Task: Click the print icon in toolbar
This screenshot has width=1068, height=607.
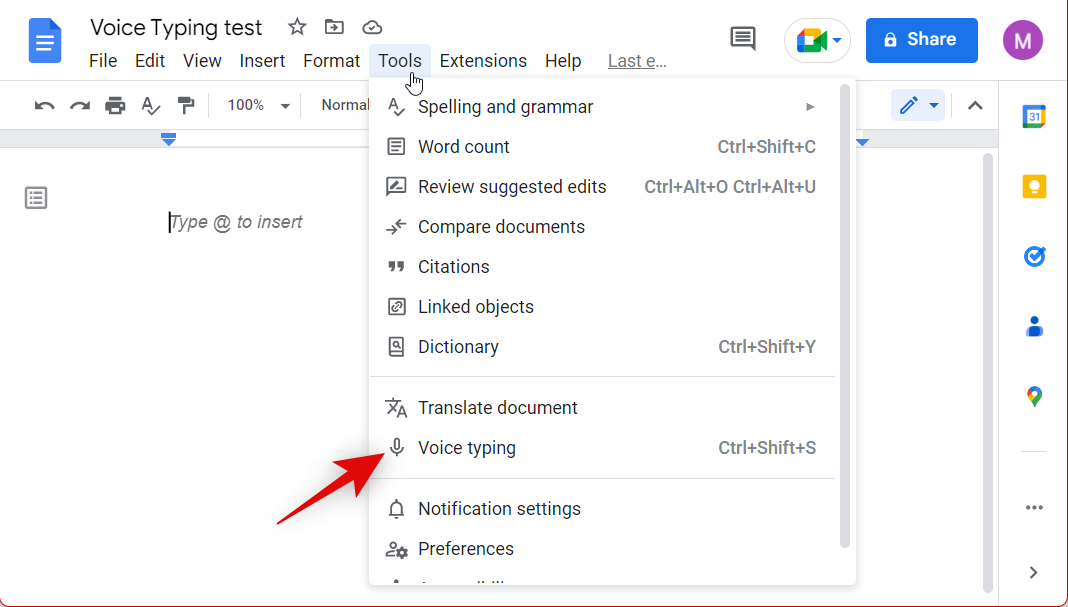Action: tap(115, 105)
